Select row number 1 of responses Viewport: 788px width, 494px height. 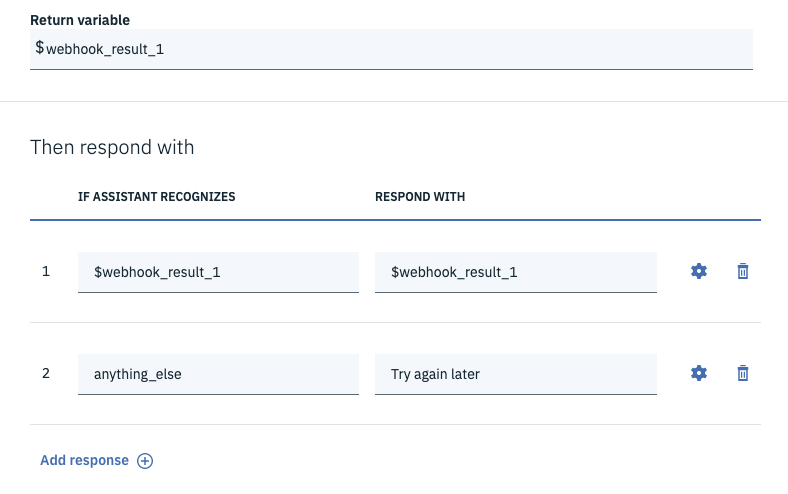click(46, 271)
